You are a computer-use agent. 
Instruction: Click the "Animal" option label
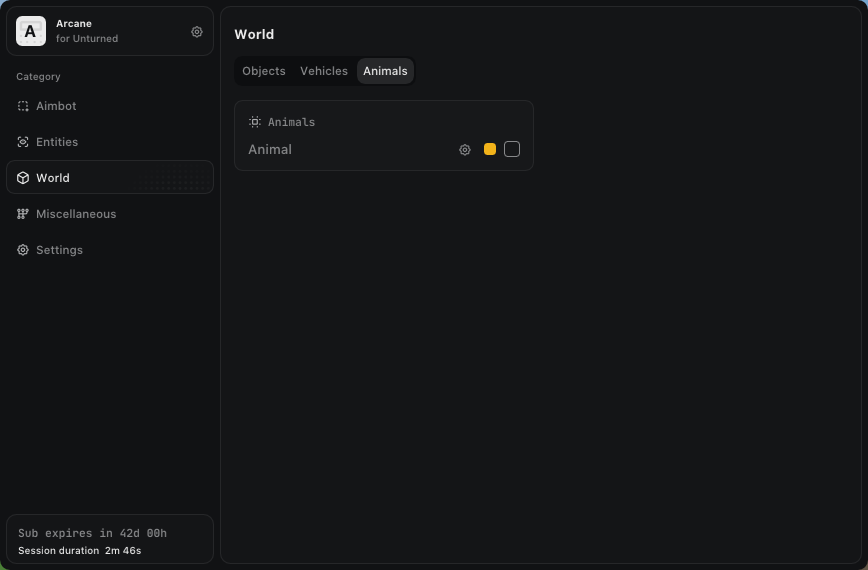(x=270, y=150)
